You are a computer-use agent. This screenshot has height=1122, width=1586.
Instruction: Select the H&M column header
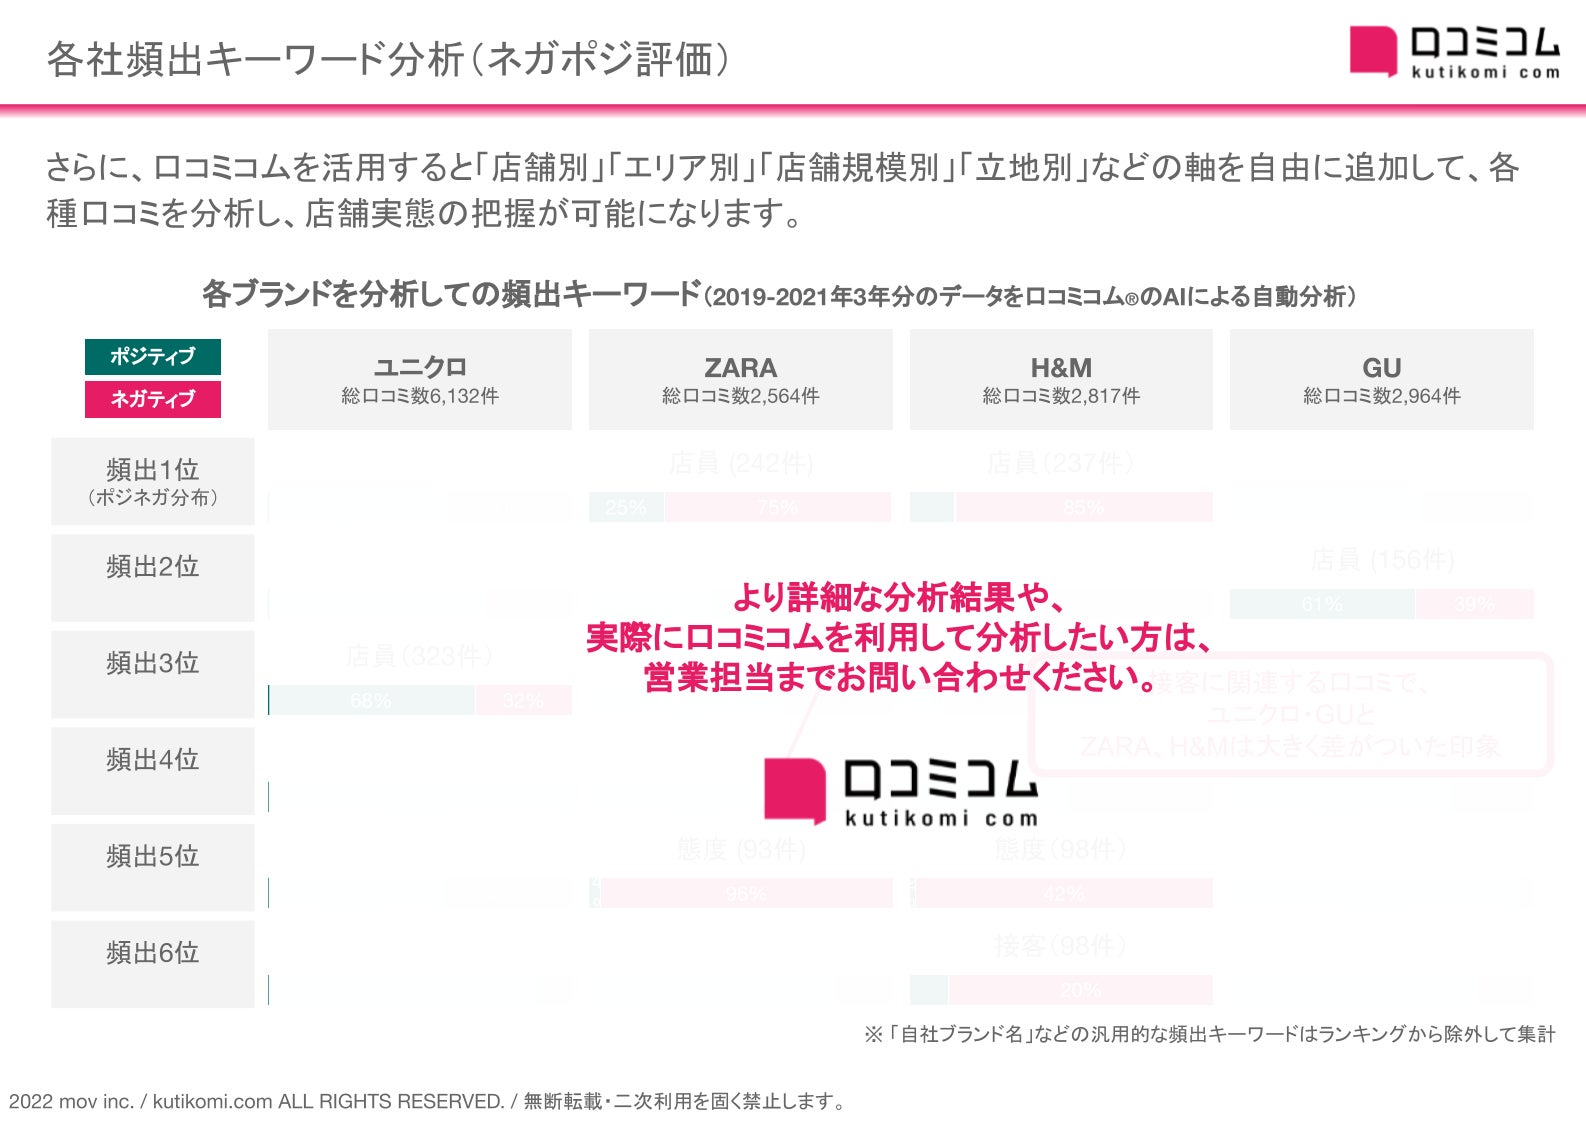pos(1061,380)
